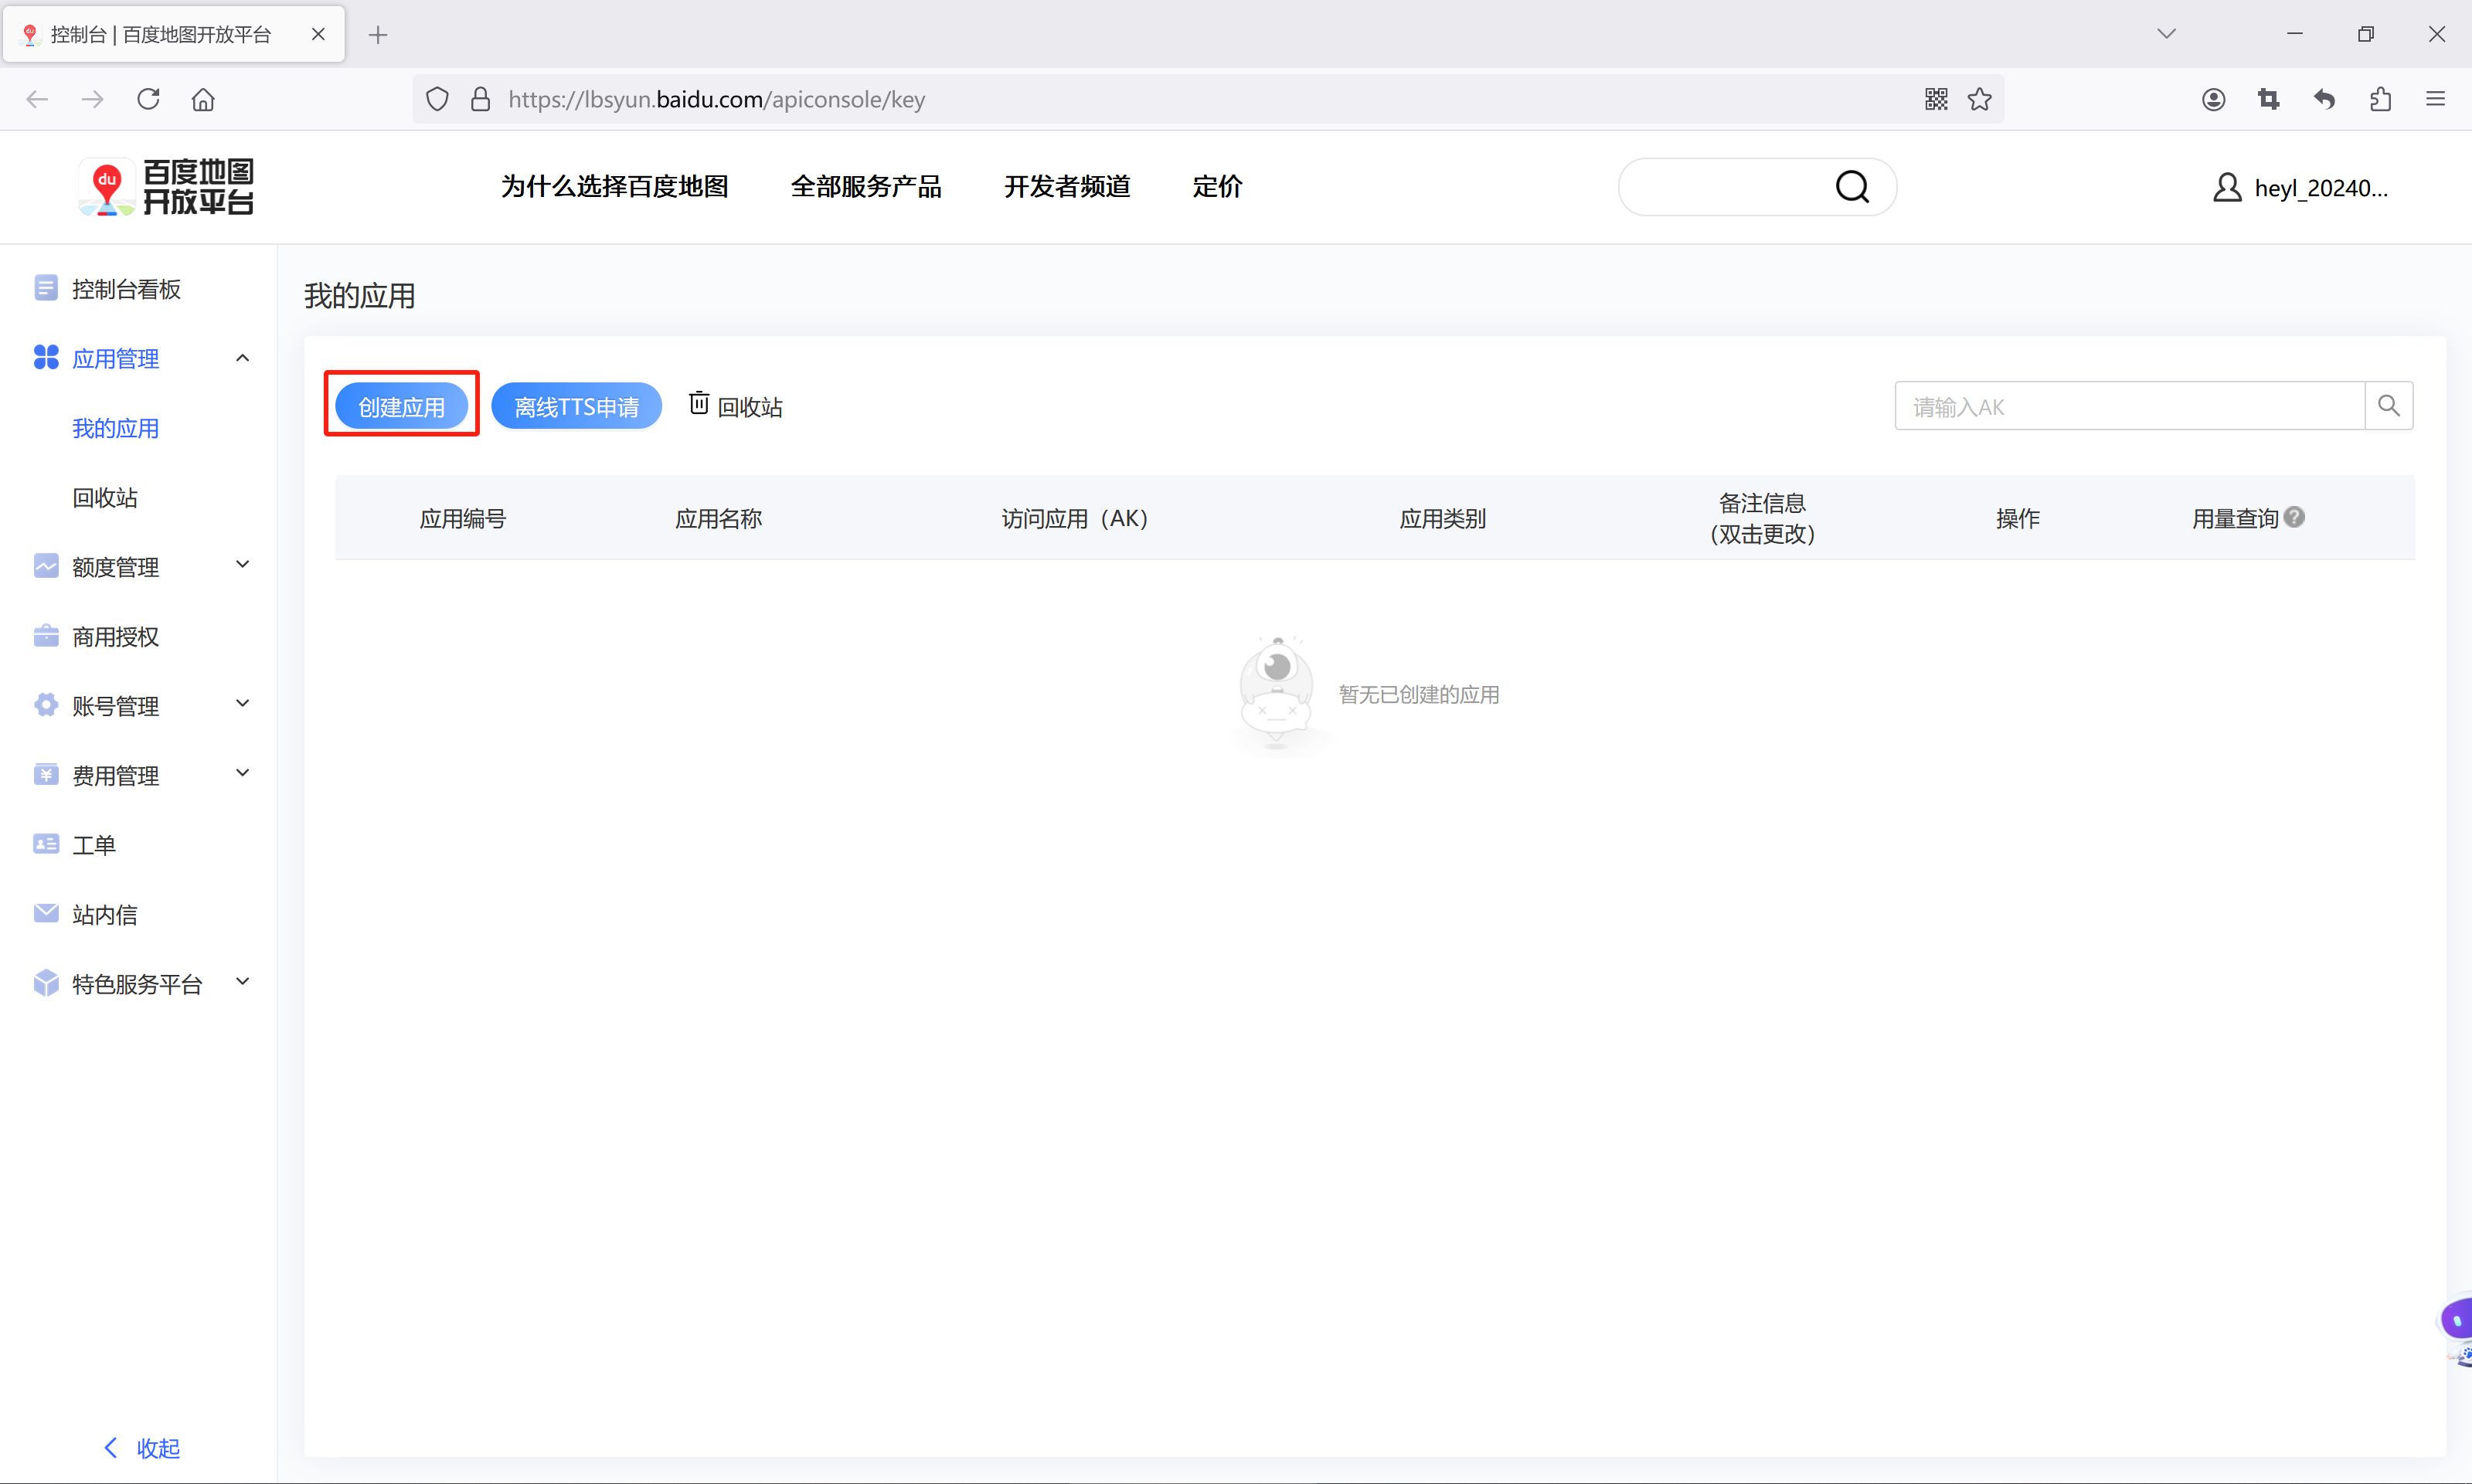Viewport: 2472px width, 1484px height.
Task: Click the AK search magnifier button
Action: point(2388,406)
